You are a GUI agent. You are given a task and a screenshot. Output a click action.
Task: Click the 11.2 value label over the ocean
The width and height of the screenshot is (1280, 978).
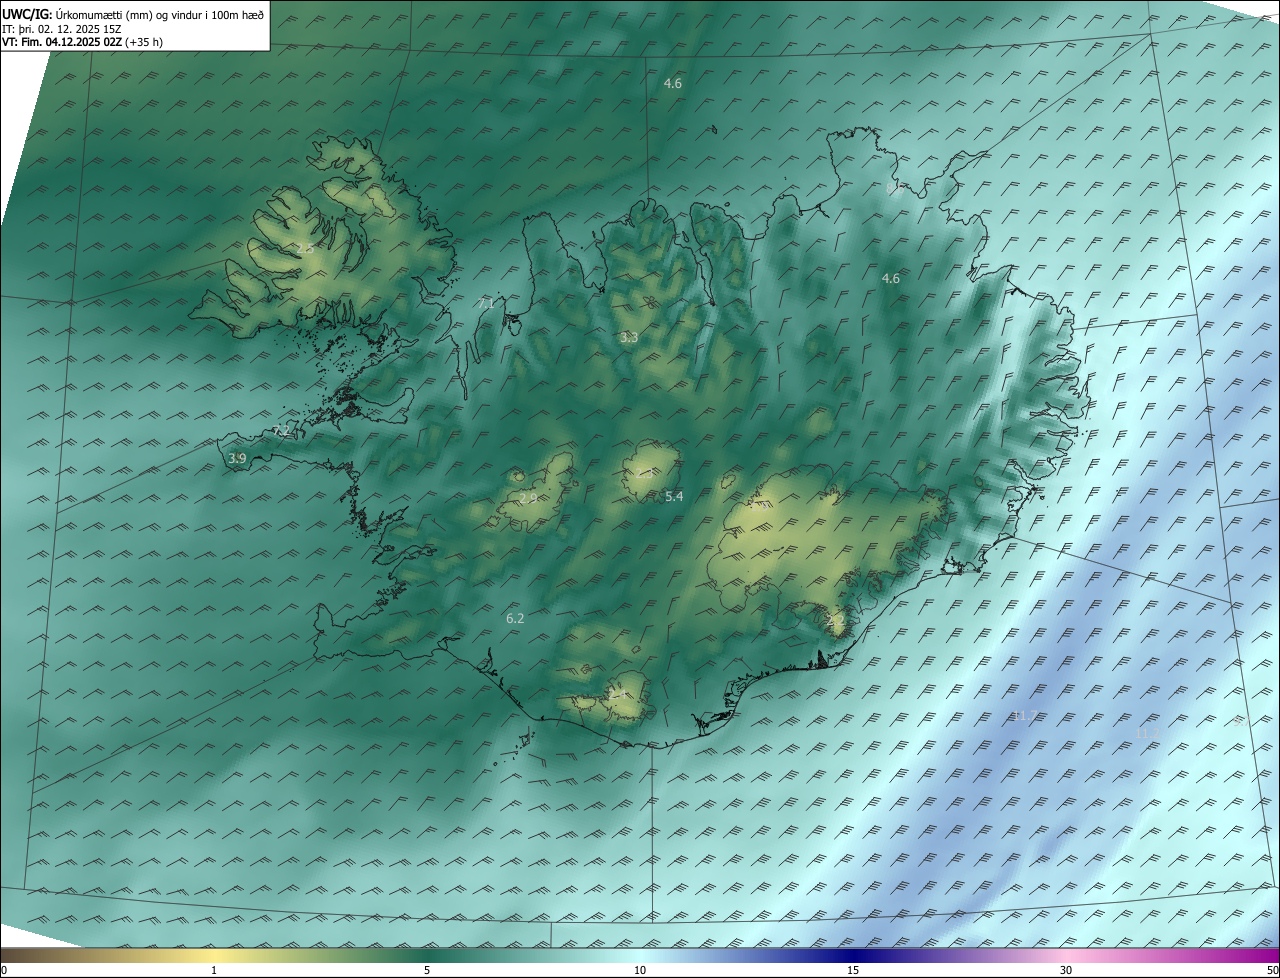click(x=1147, y=733)
